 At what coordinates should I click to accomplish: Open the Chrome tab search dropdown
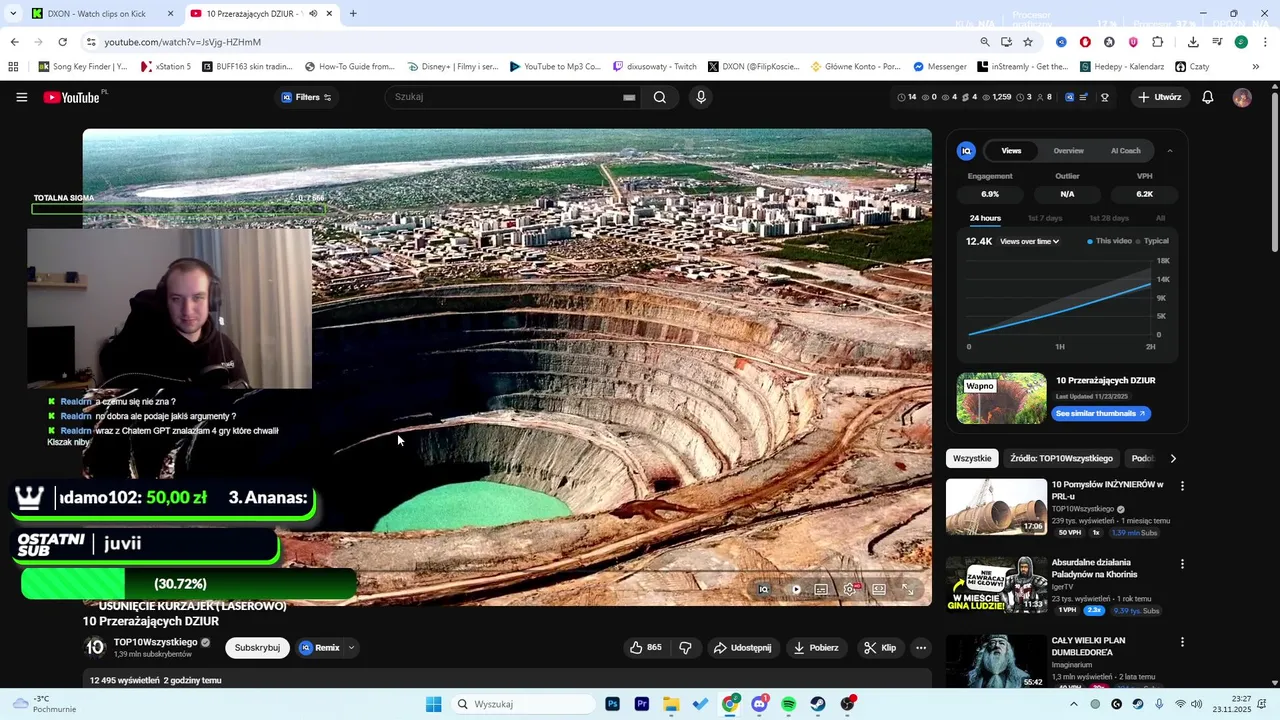[13, 14]
